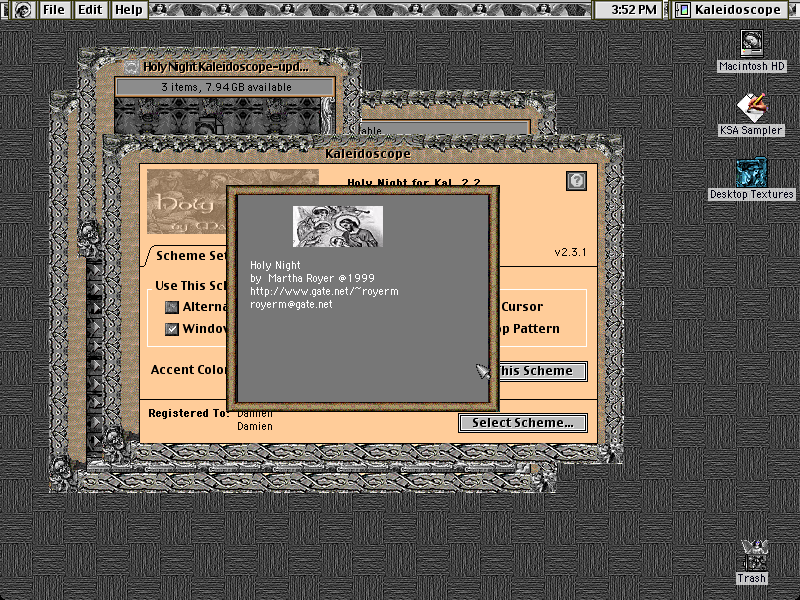Click the Holy Night window vertical scrollbar
This screenshot has height=600, width=800.
[x=328, y=115]
